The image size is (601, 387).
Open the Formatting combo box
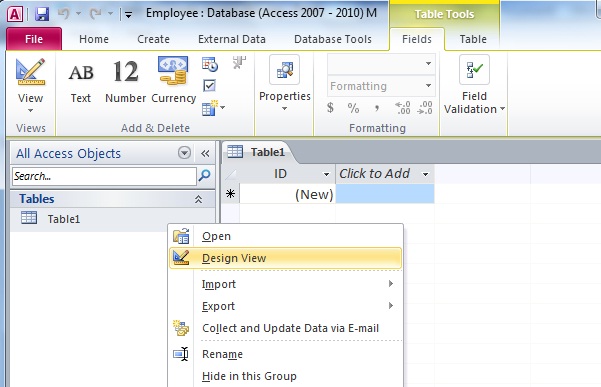pyautogui.click(x=381, y=86)
